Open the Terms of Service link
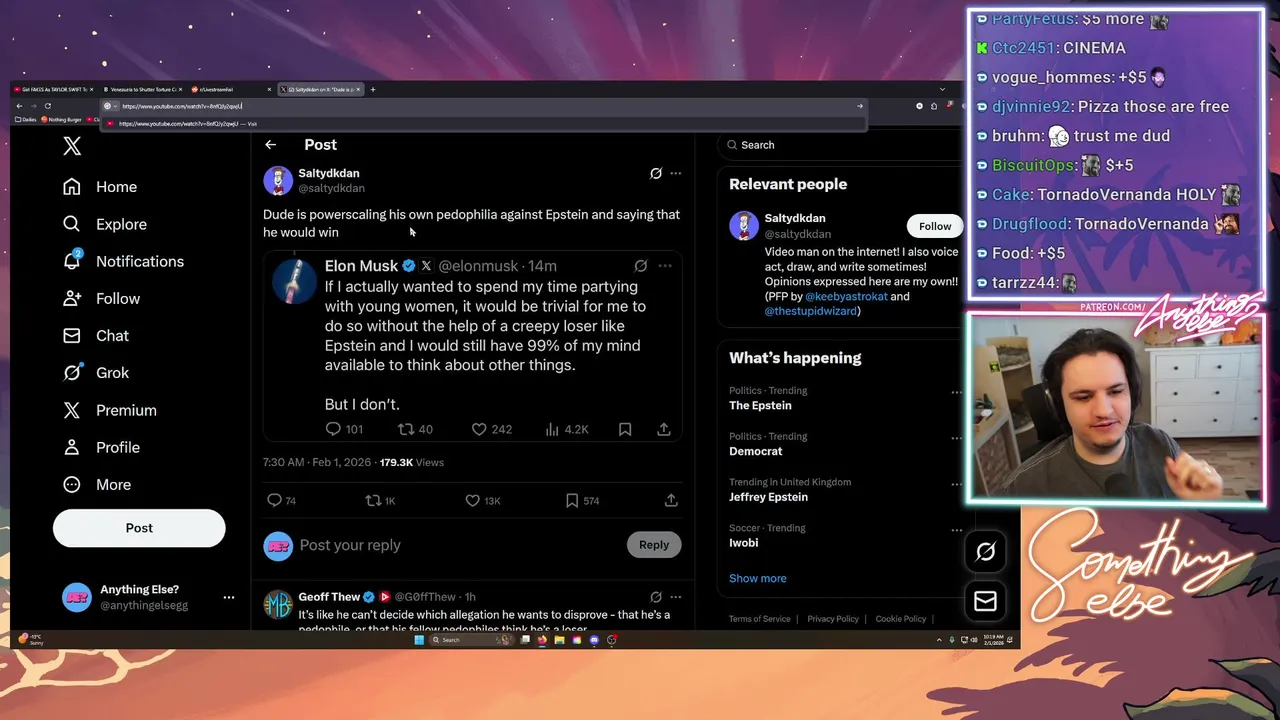1280x720 pixels. (x=760, y=619)
